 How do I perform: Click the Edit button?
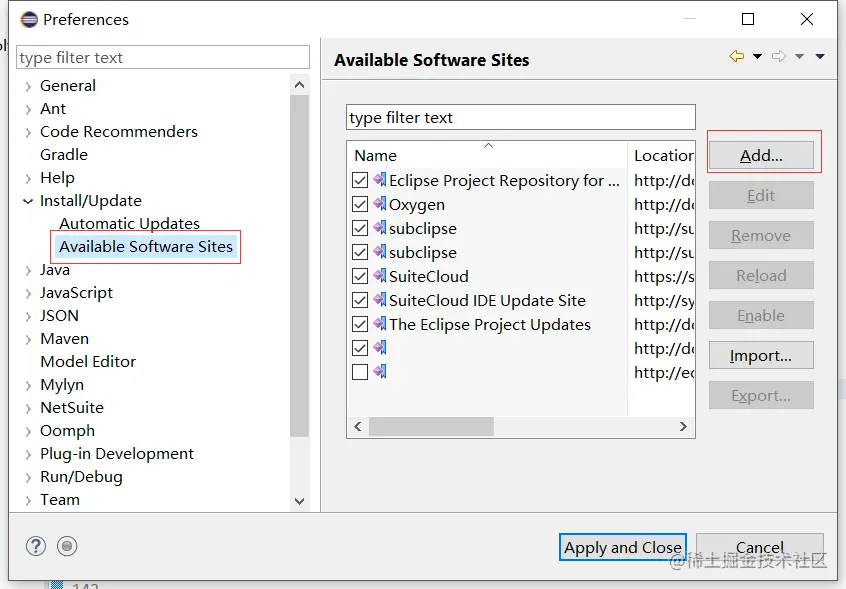[761, 195]
